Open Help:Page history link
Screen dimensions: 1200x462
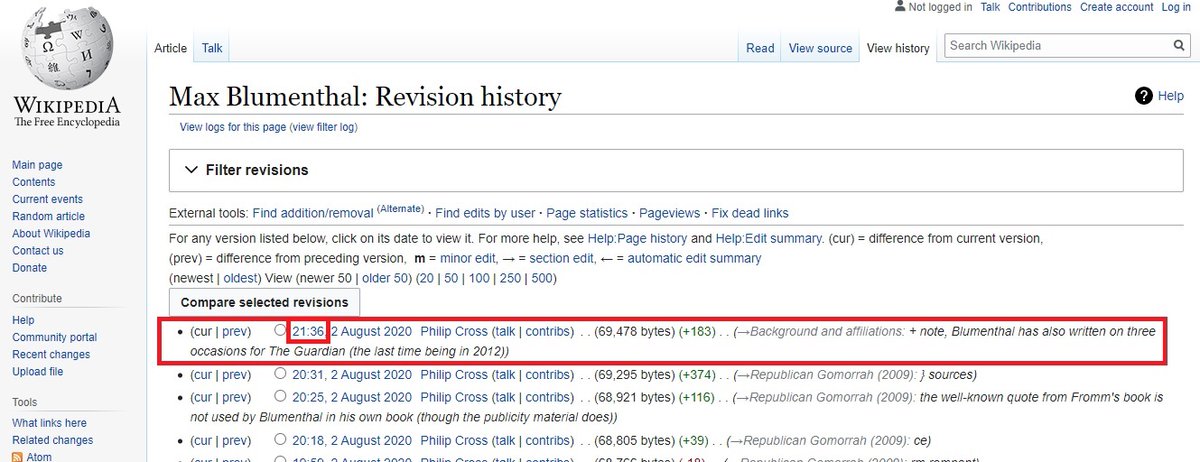click(x=640, y=239)
